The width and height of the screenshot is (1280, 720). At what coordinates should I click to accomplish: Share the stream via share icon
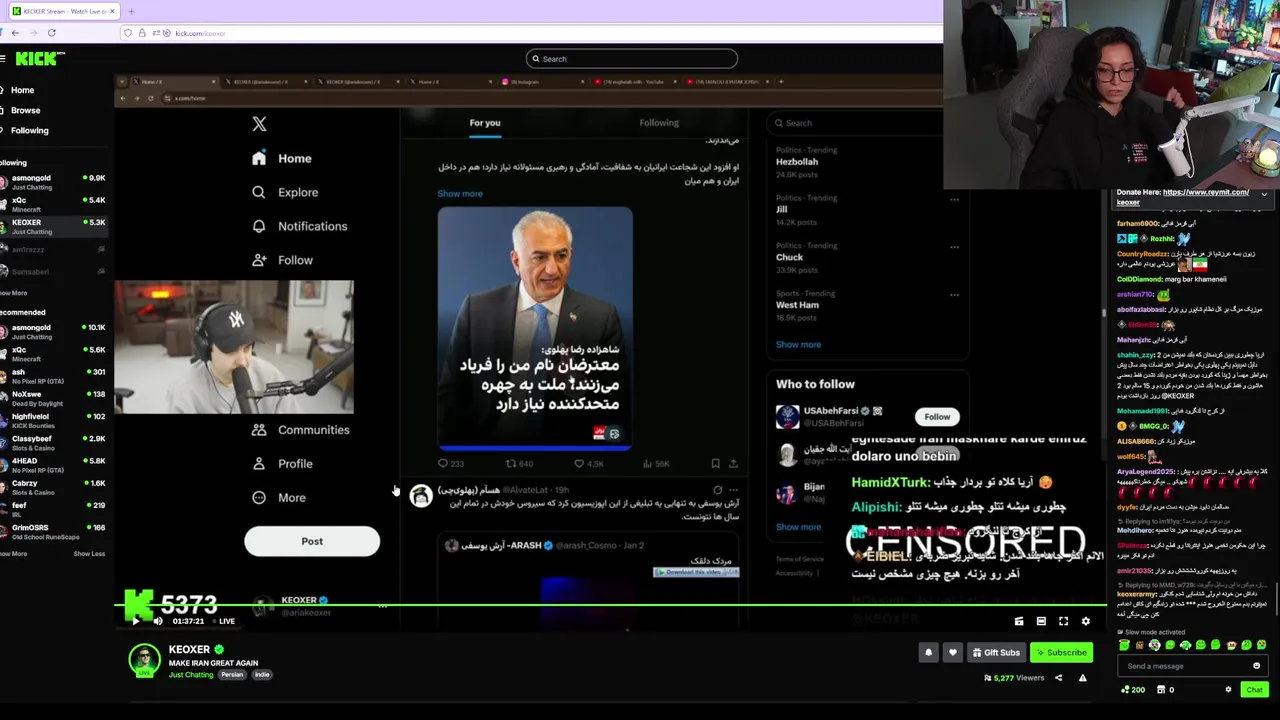(1059, 678)
